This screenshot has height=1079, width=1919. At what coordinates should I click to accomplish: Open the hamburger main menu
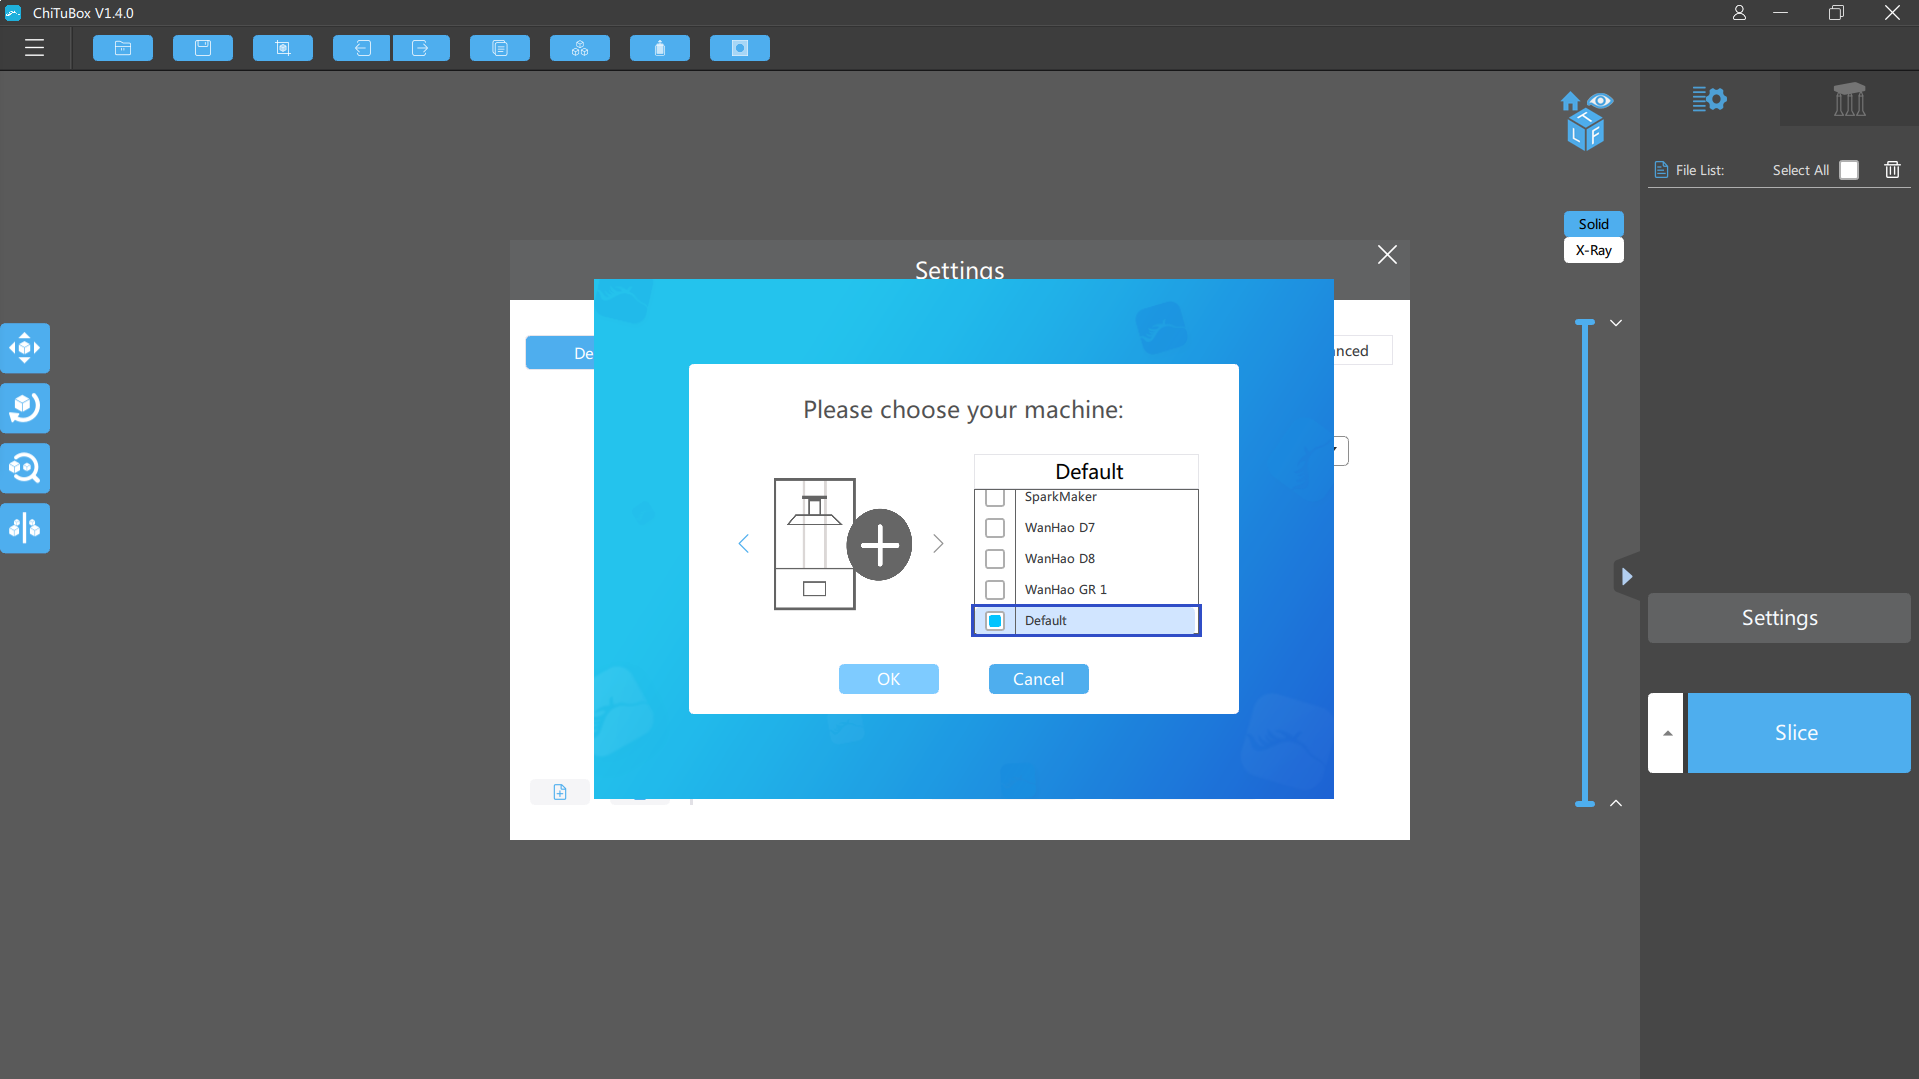[x=35, y=48]
